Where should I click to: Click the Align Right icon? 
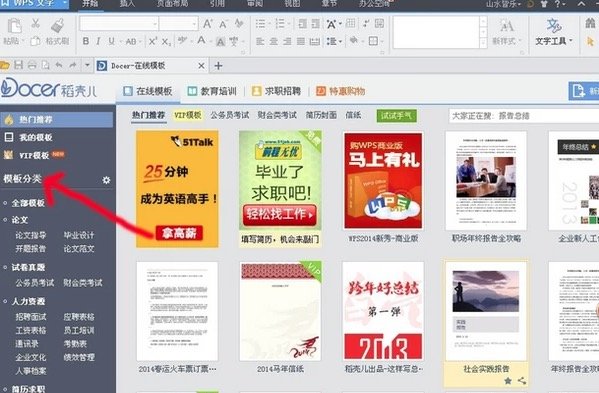(287, 41)
